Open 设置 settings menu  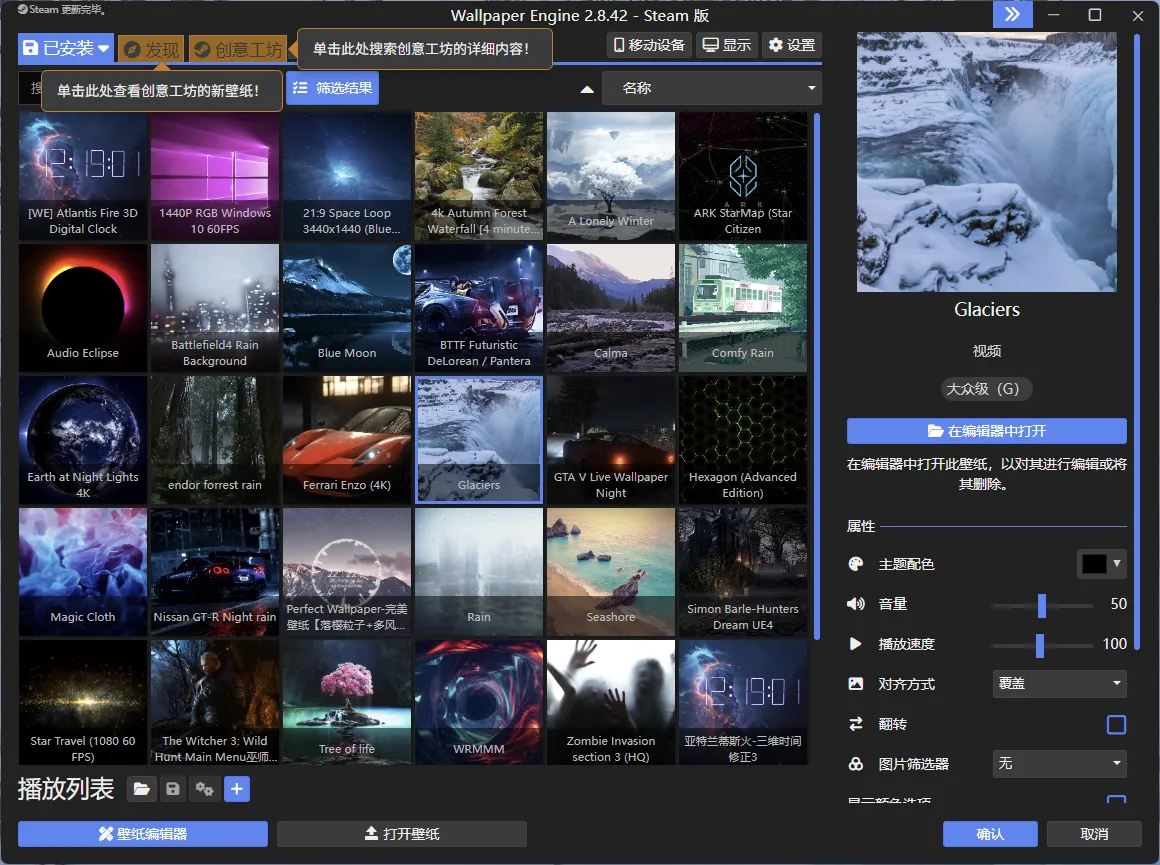point(792,45)
